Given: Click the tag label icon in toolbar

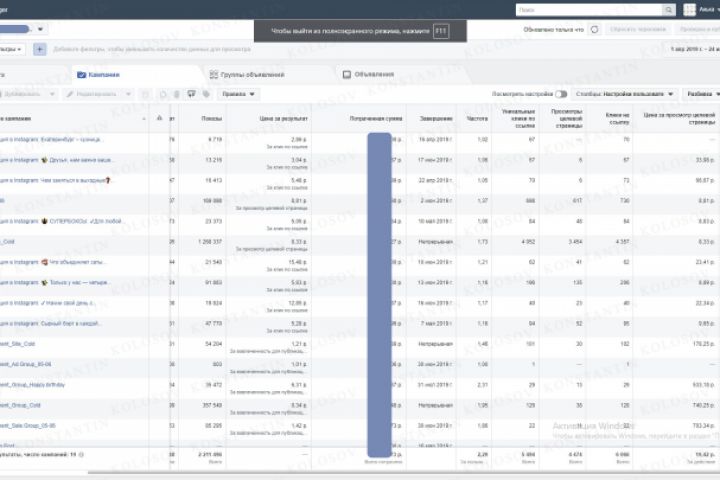Looking at the screenshot, I should click(206, 94).
